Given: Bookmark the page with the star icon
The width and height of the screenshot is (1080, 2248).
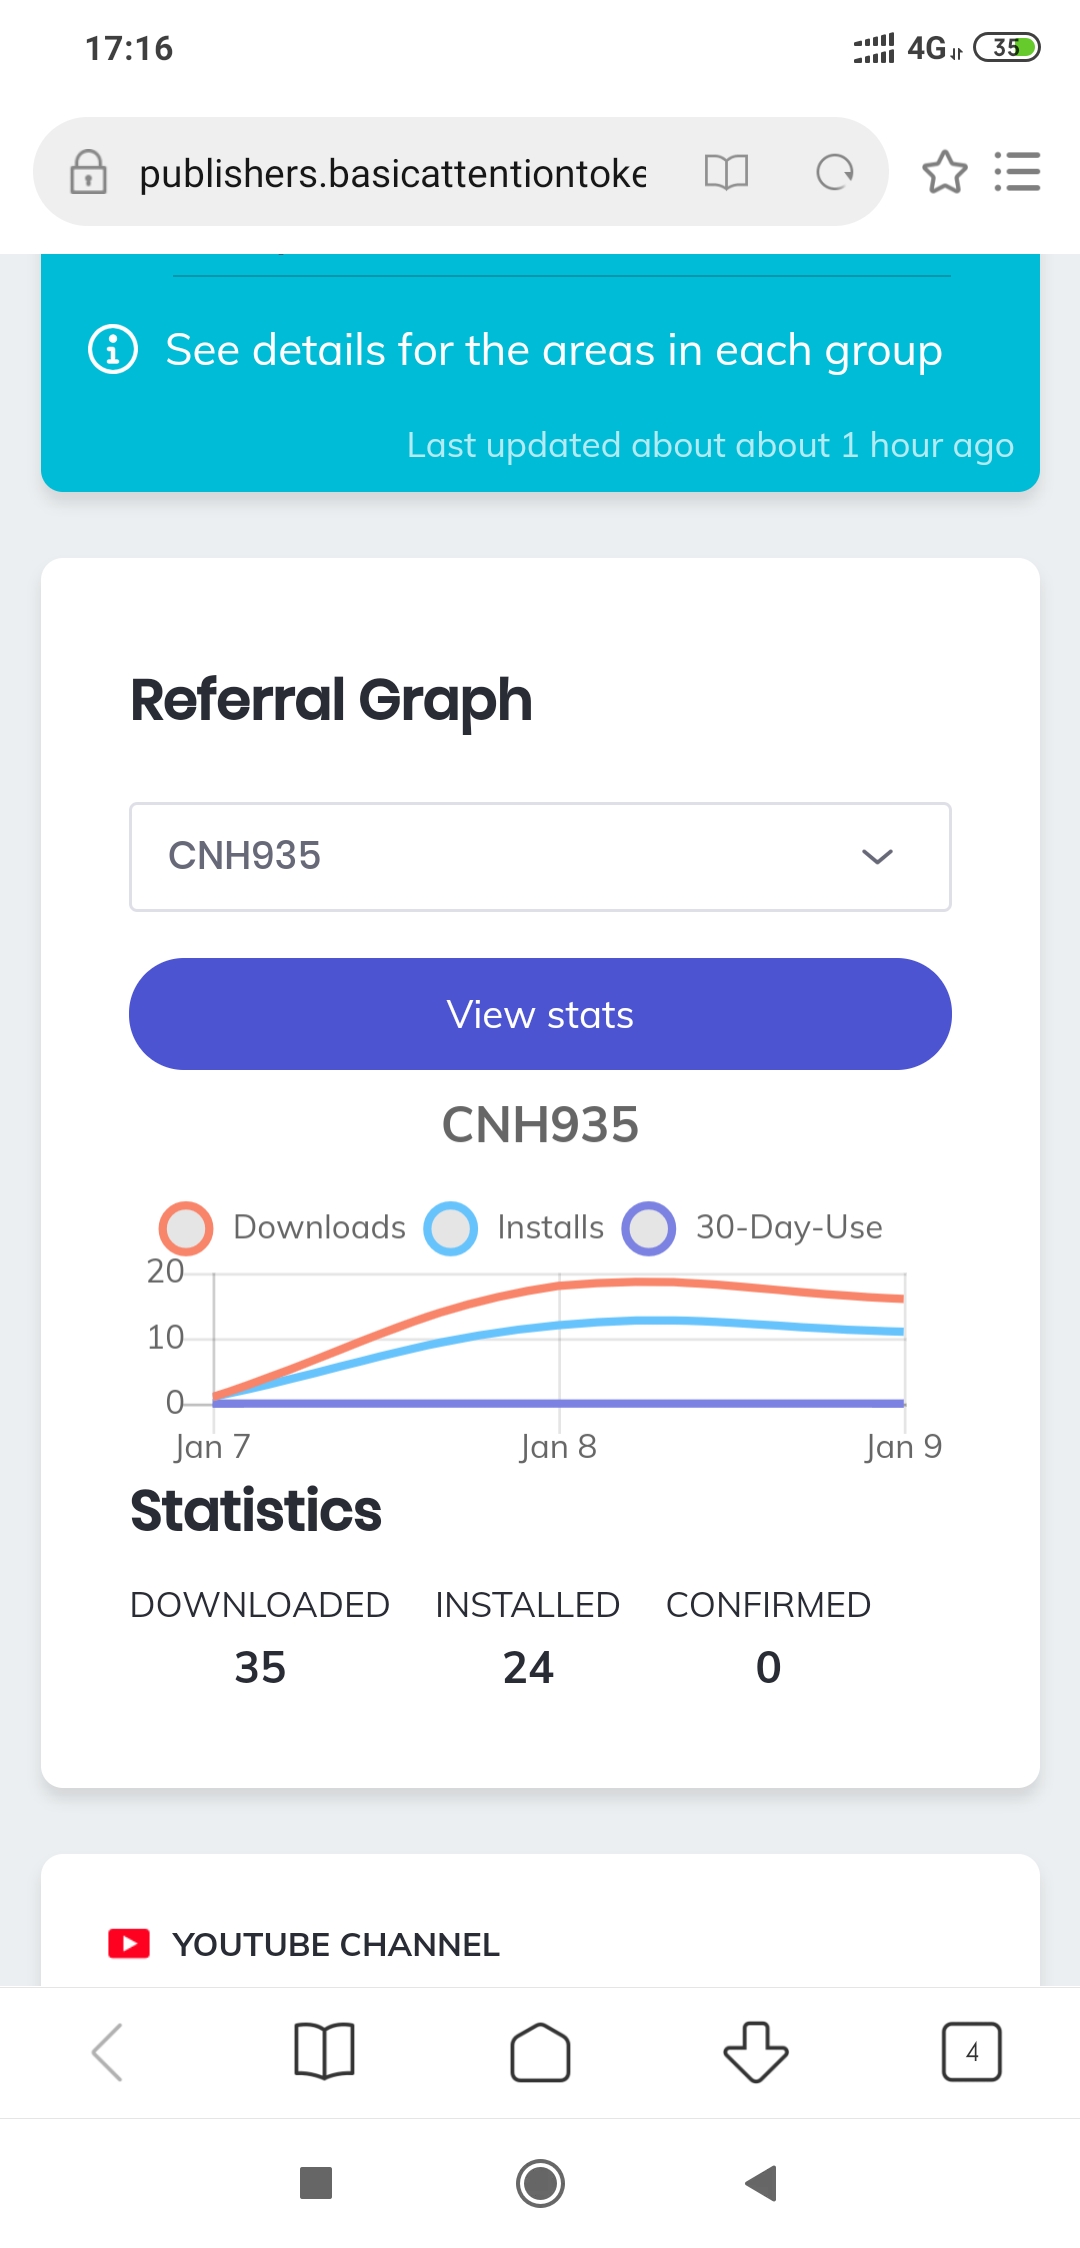Looking at the screenshot, I should pyautogui.click(x=944, y=173).
